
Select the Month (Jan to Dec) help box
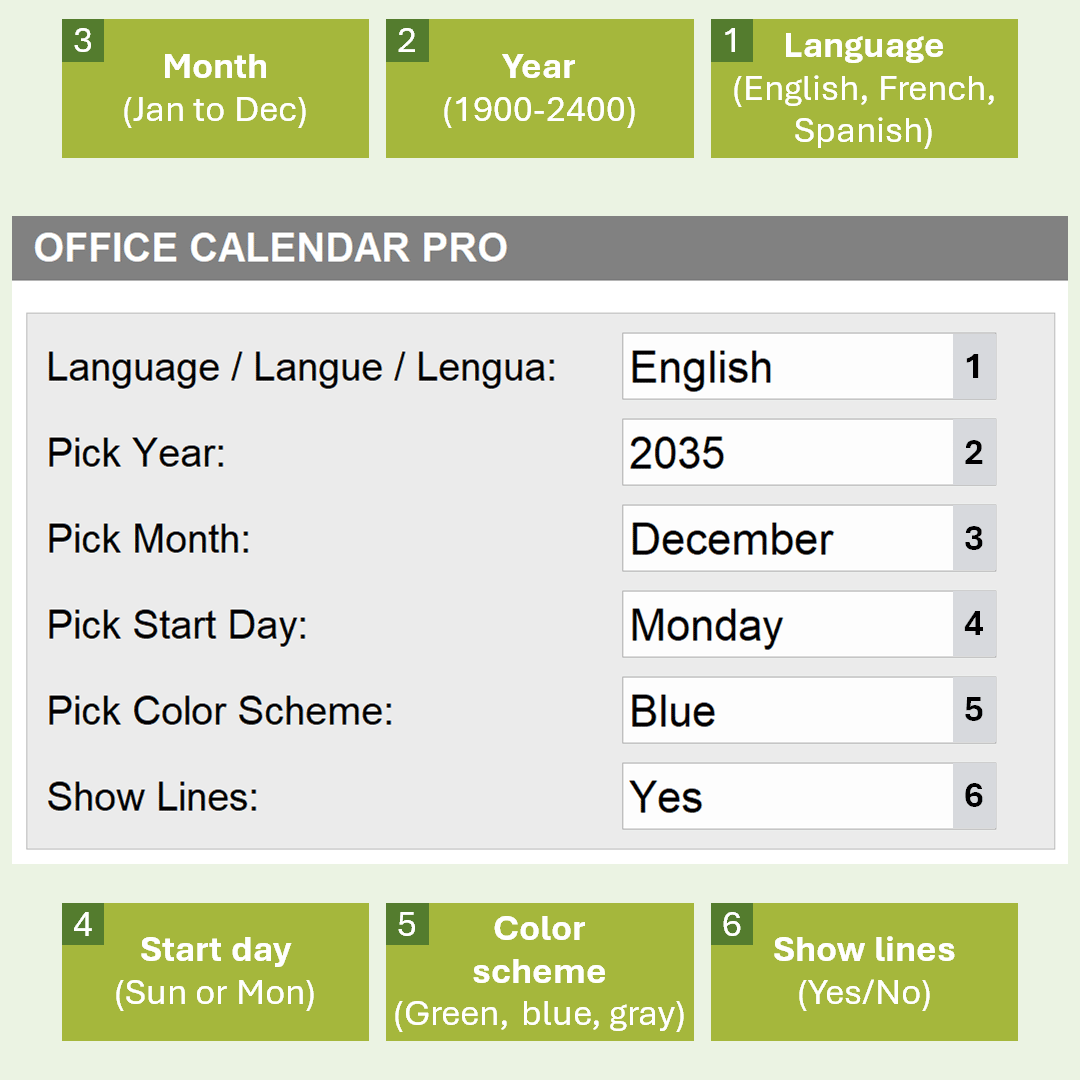point(215,87)
